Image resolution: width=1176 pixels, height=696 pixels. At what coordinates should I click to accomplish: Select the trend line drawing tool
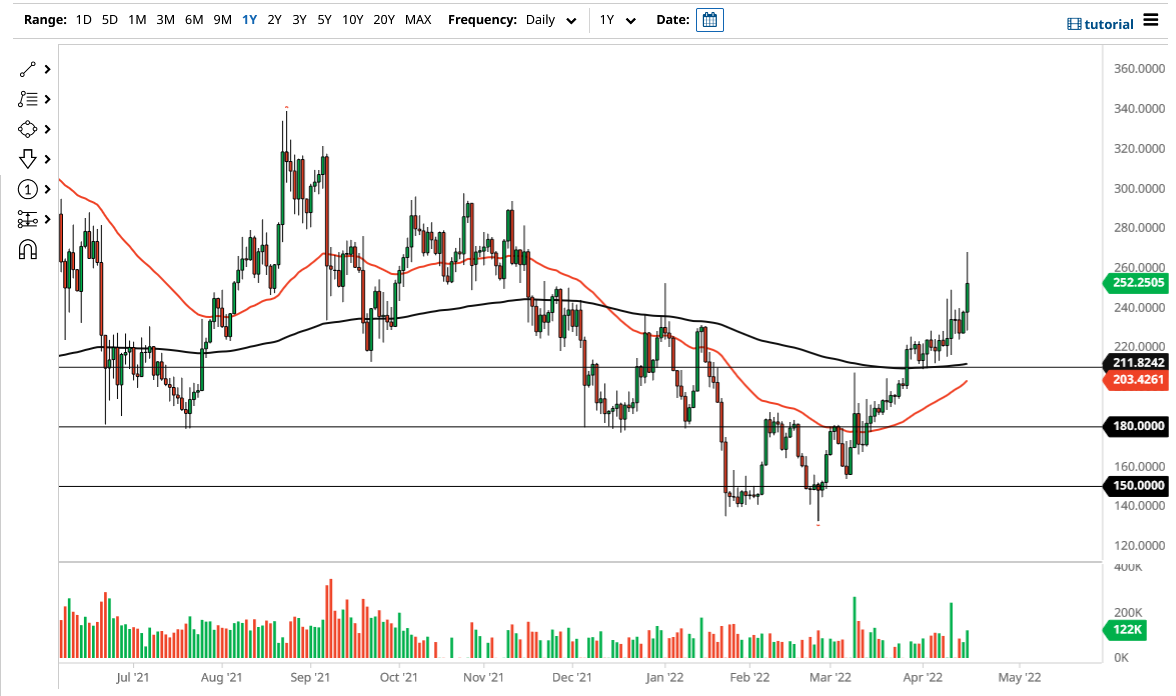(27, 68)
